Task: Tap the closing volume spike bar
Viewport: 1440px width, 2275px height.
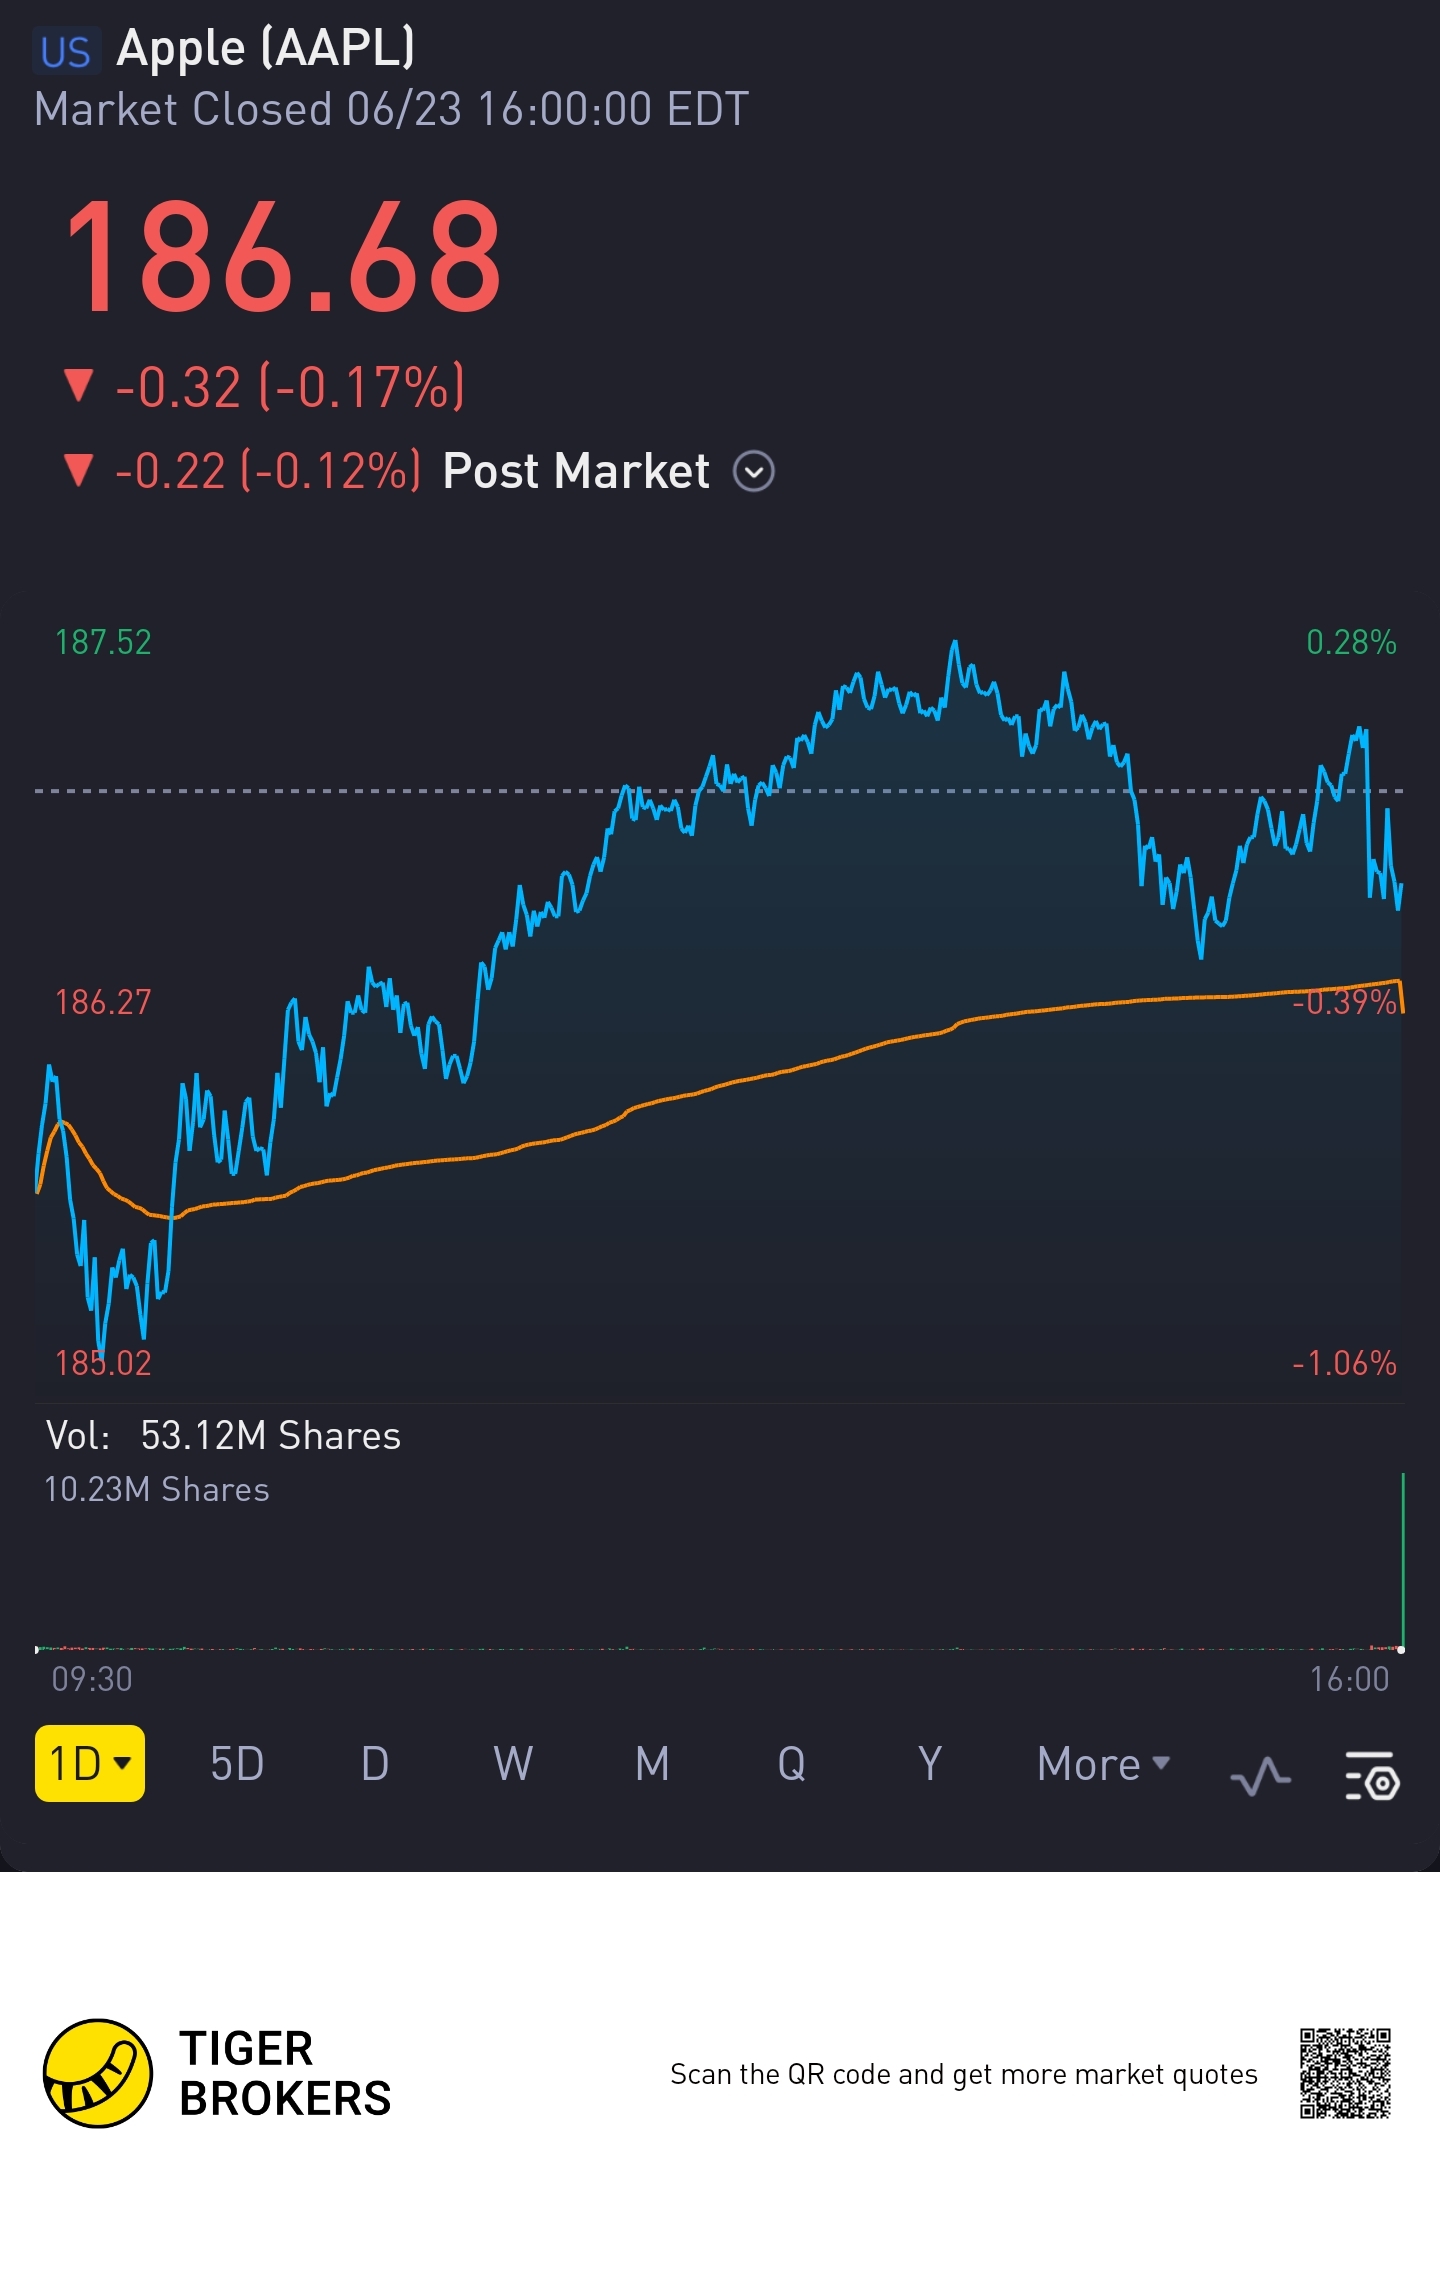Action: (x=1403, y=1560)
